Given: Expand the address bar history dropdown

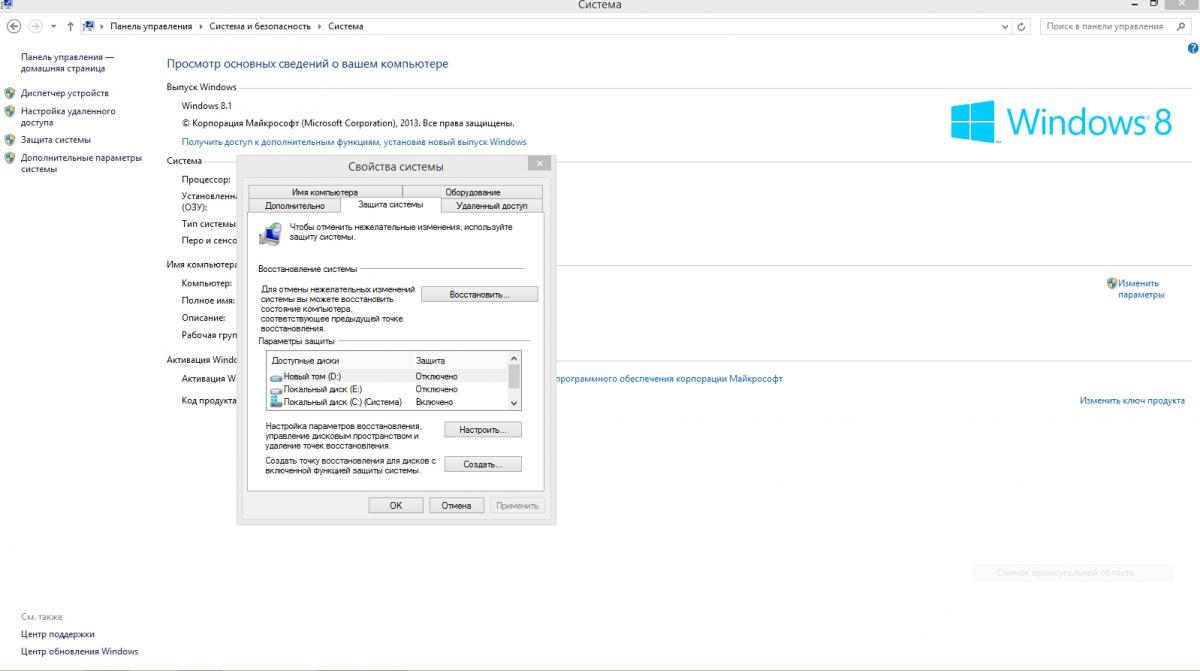Looking at the screenshot, I should [1006, 26].
